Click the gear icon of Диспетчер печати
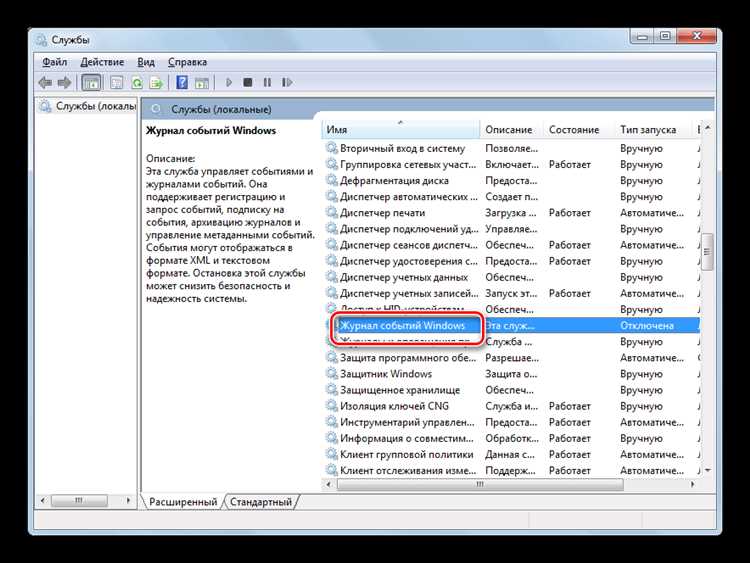 pyautogui.click(x=331, y=212)
